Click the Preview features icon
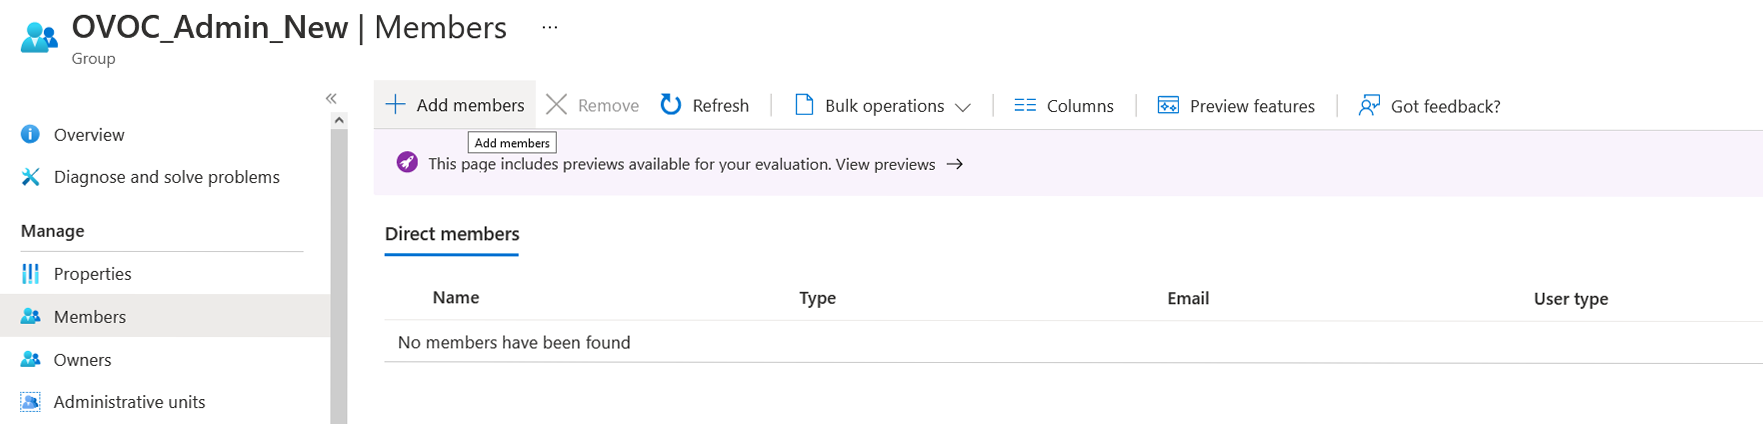This screenshot has width=1763, height=424. 1168,105
